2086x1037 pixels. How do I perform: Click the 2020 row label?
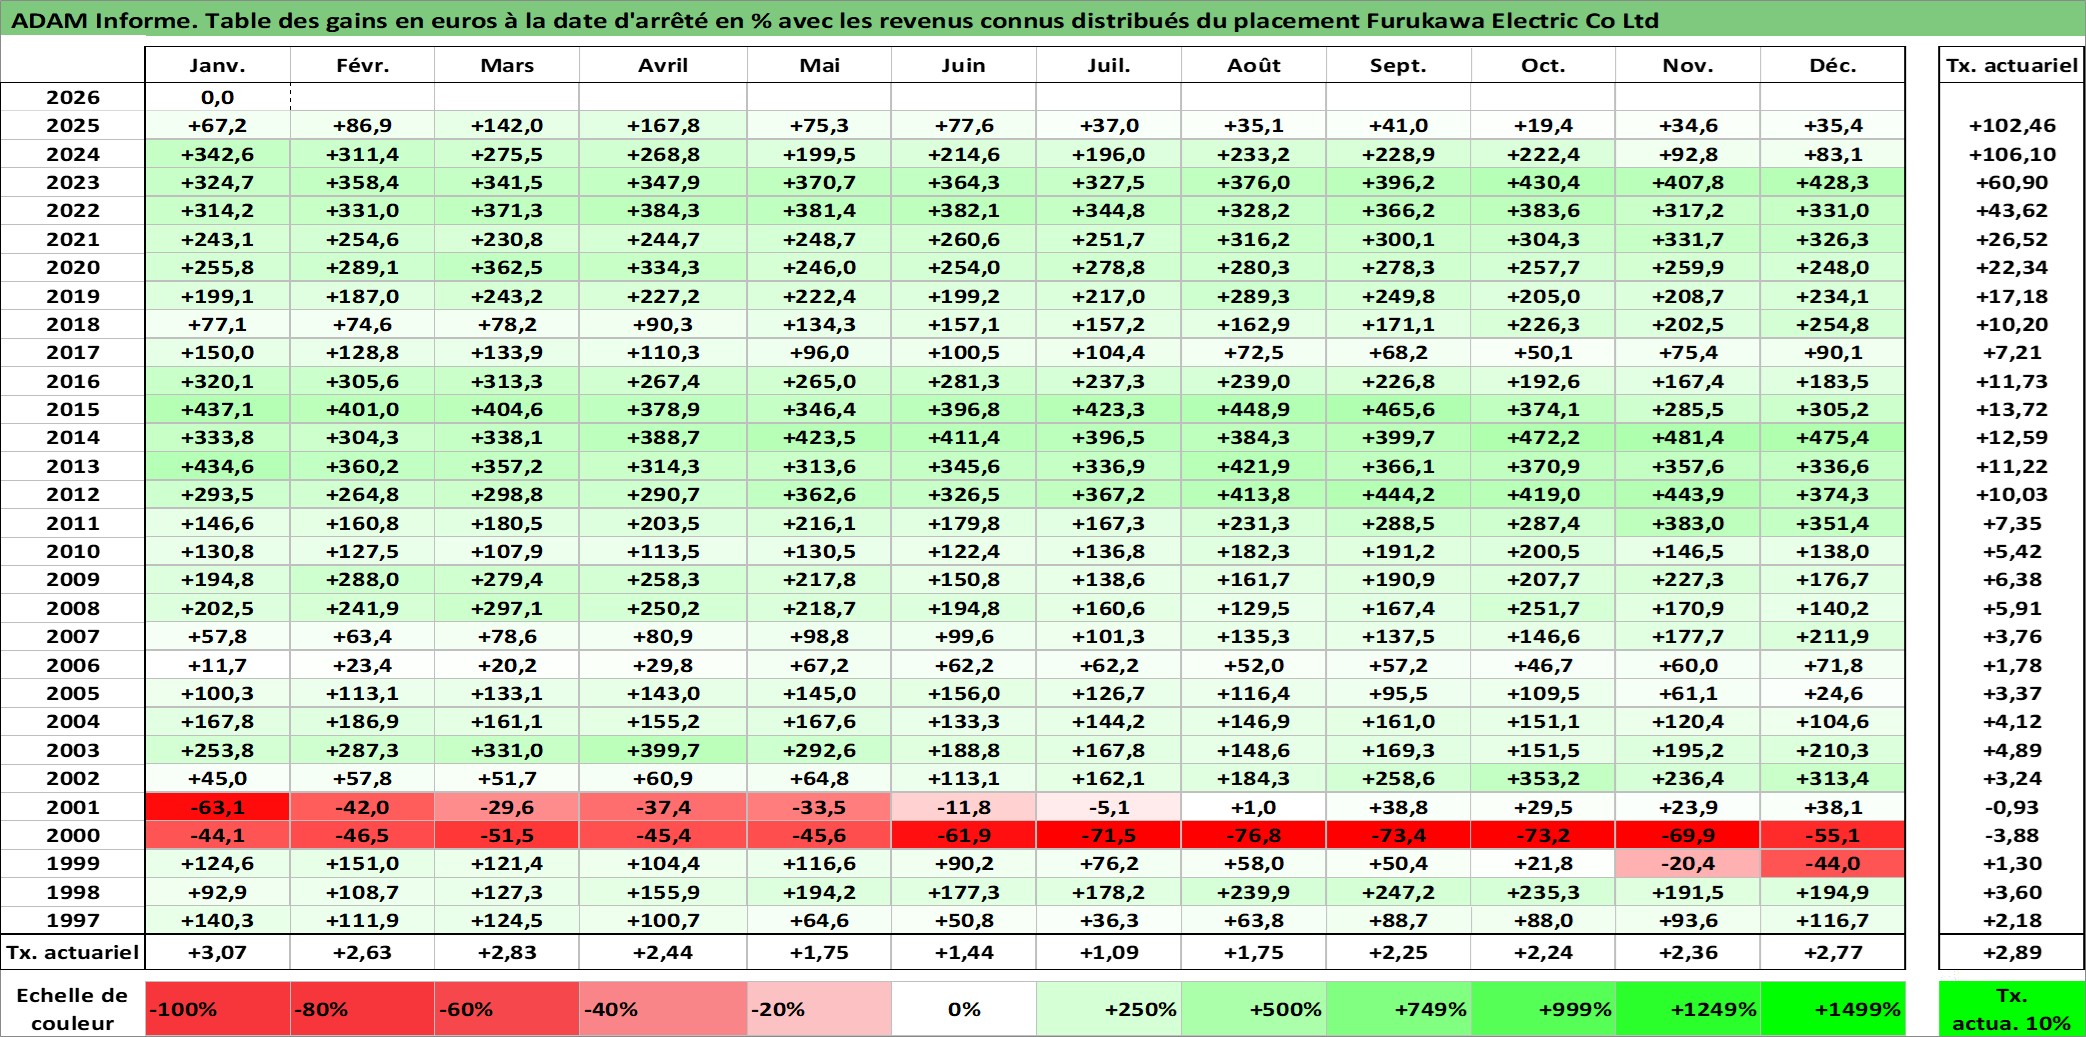(x=73, y=267)
